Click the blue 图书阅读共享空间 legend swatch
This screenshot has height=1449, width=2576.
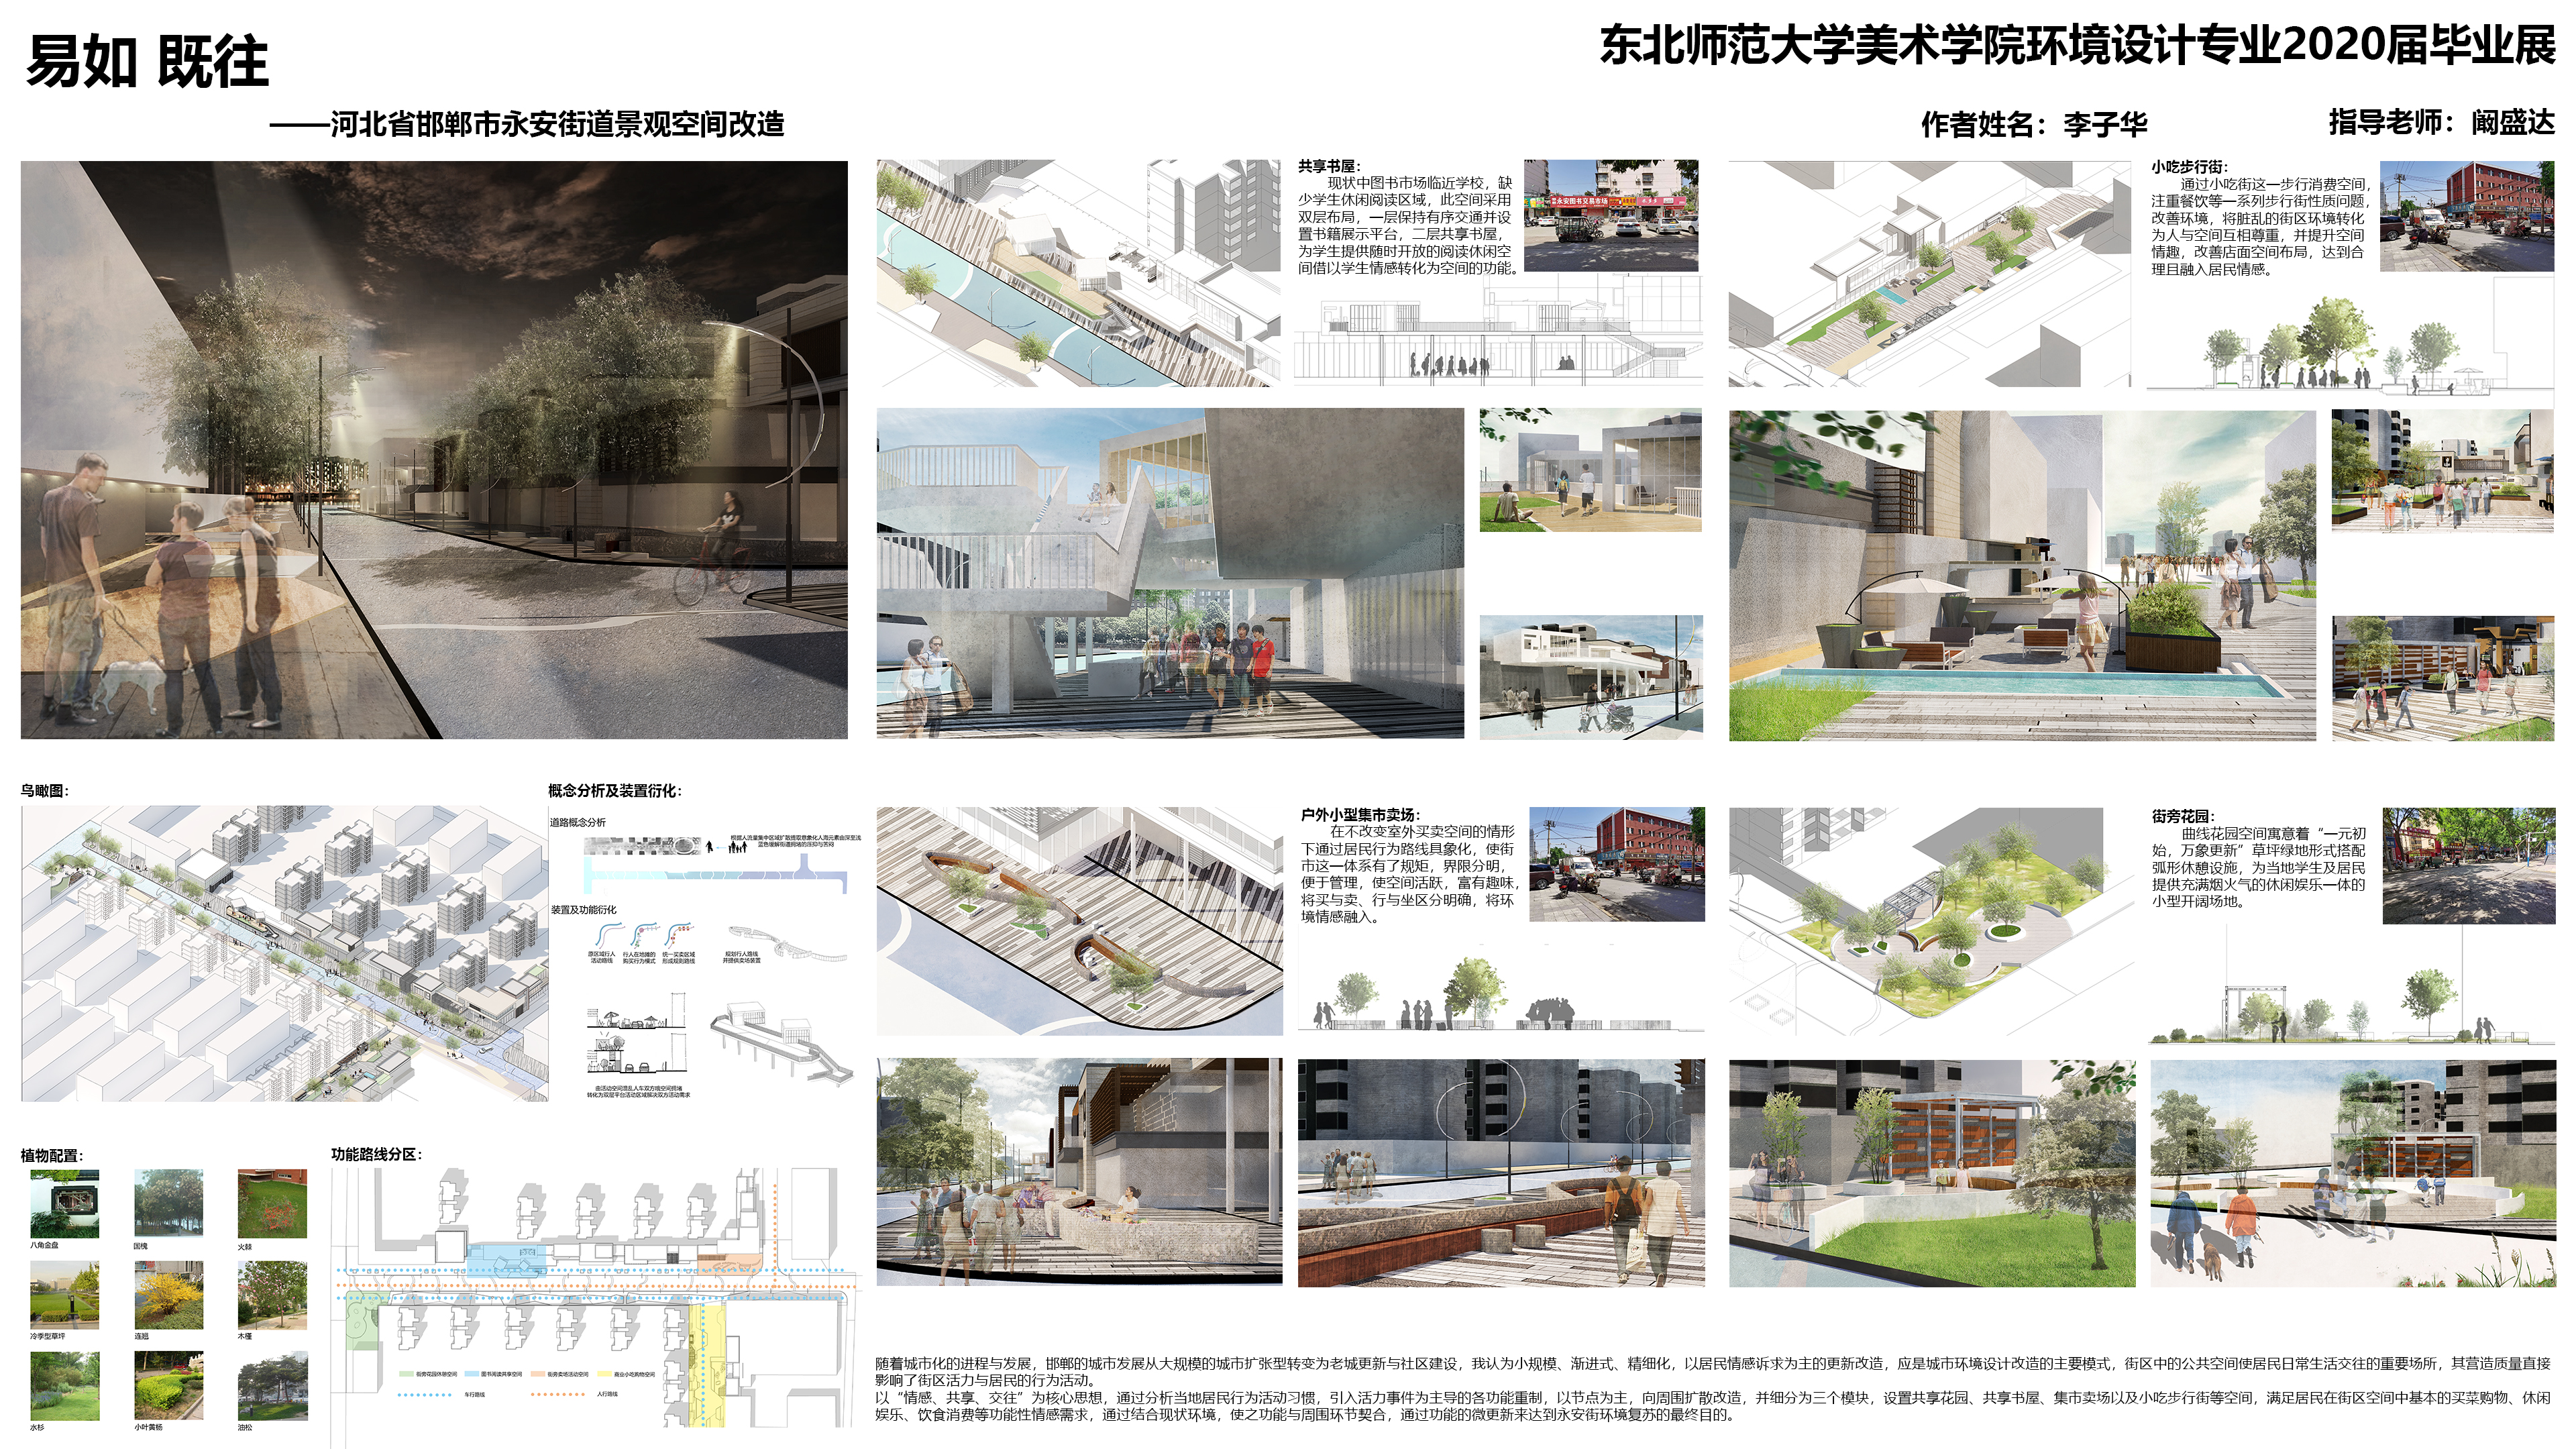[472, 1374]
